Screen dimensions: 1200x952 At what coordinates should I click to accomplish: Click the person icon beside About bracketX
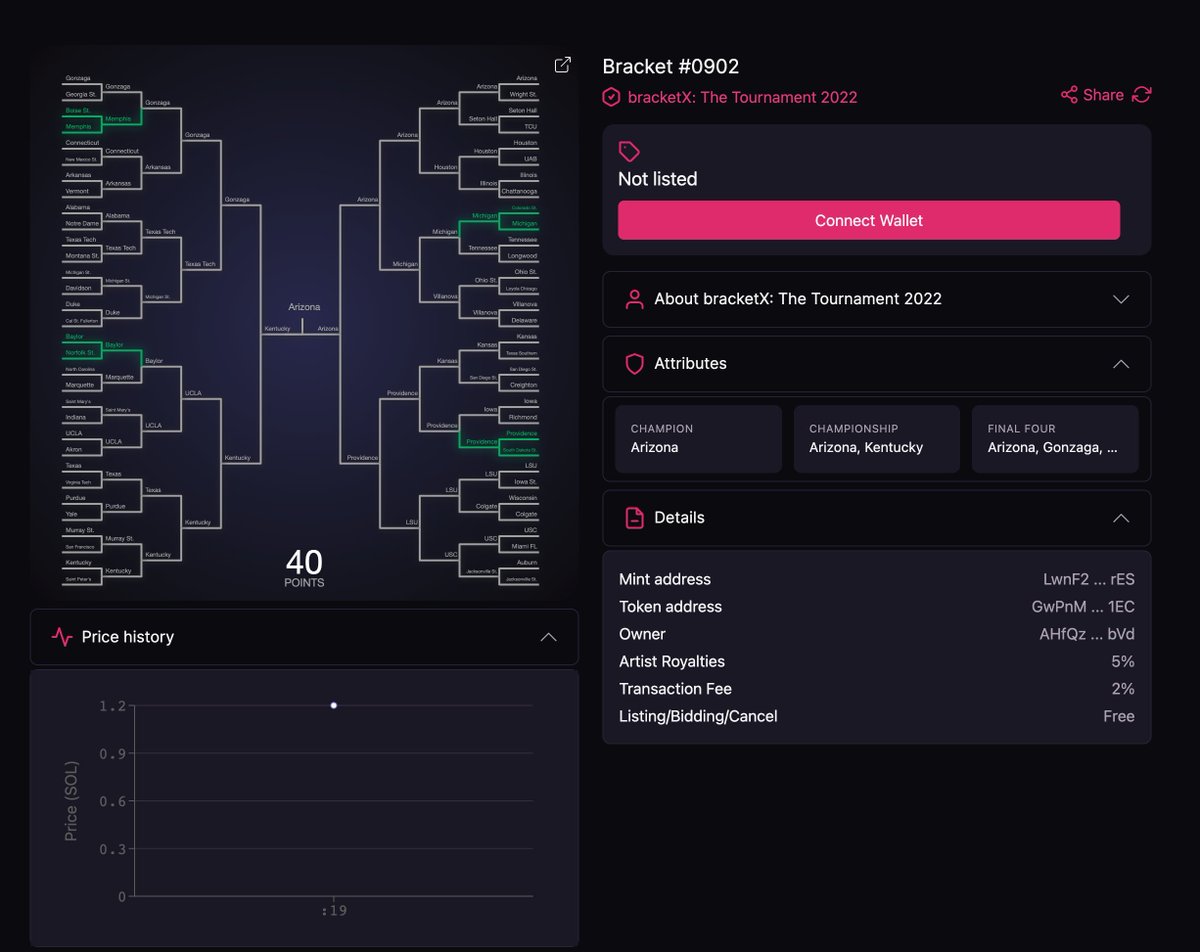634,299
